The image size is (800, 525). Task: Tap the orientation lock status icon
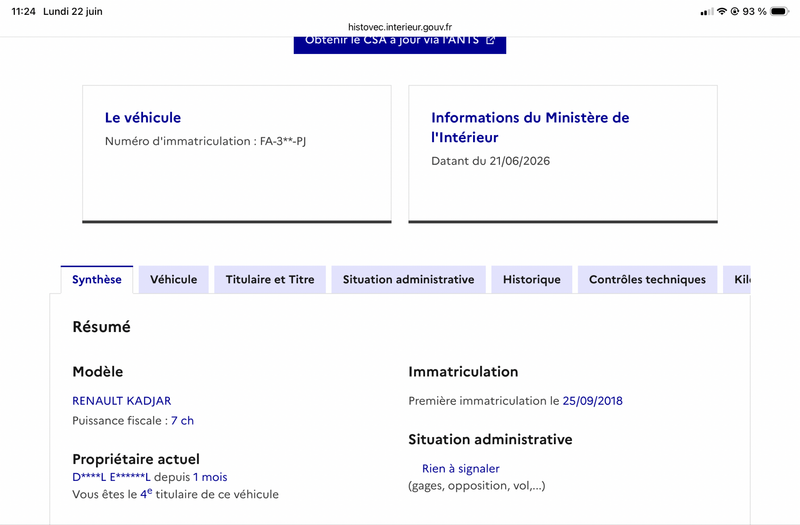(735, 11)
